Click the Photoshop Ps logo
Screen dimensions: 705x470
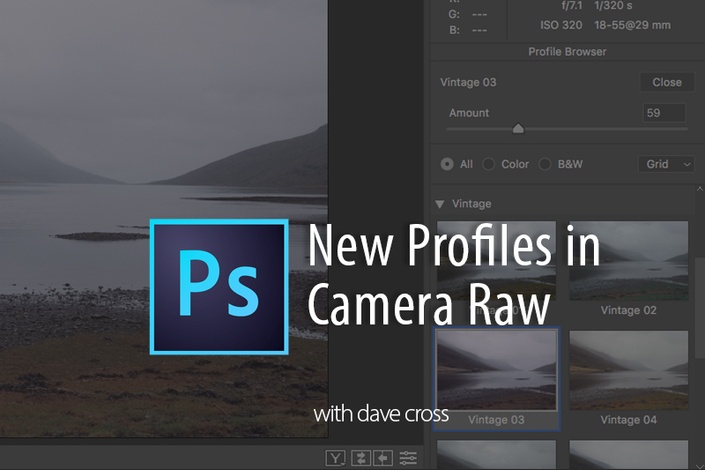tap(219, 286)
